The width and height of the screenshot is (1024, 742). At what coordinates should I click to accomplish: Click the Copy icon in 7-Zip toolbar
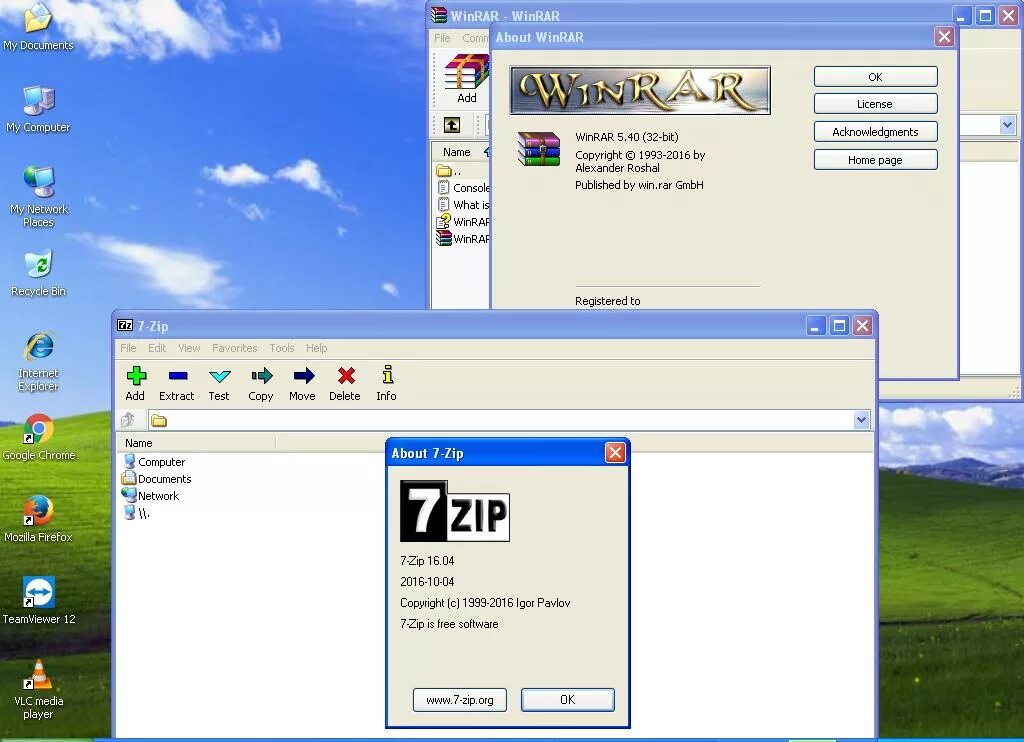coord(261,376)
